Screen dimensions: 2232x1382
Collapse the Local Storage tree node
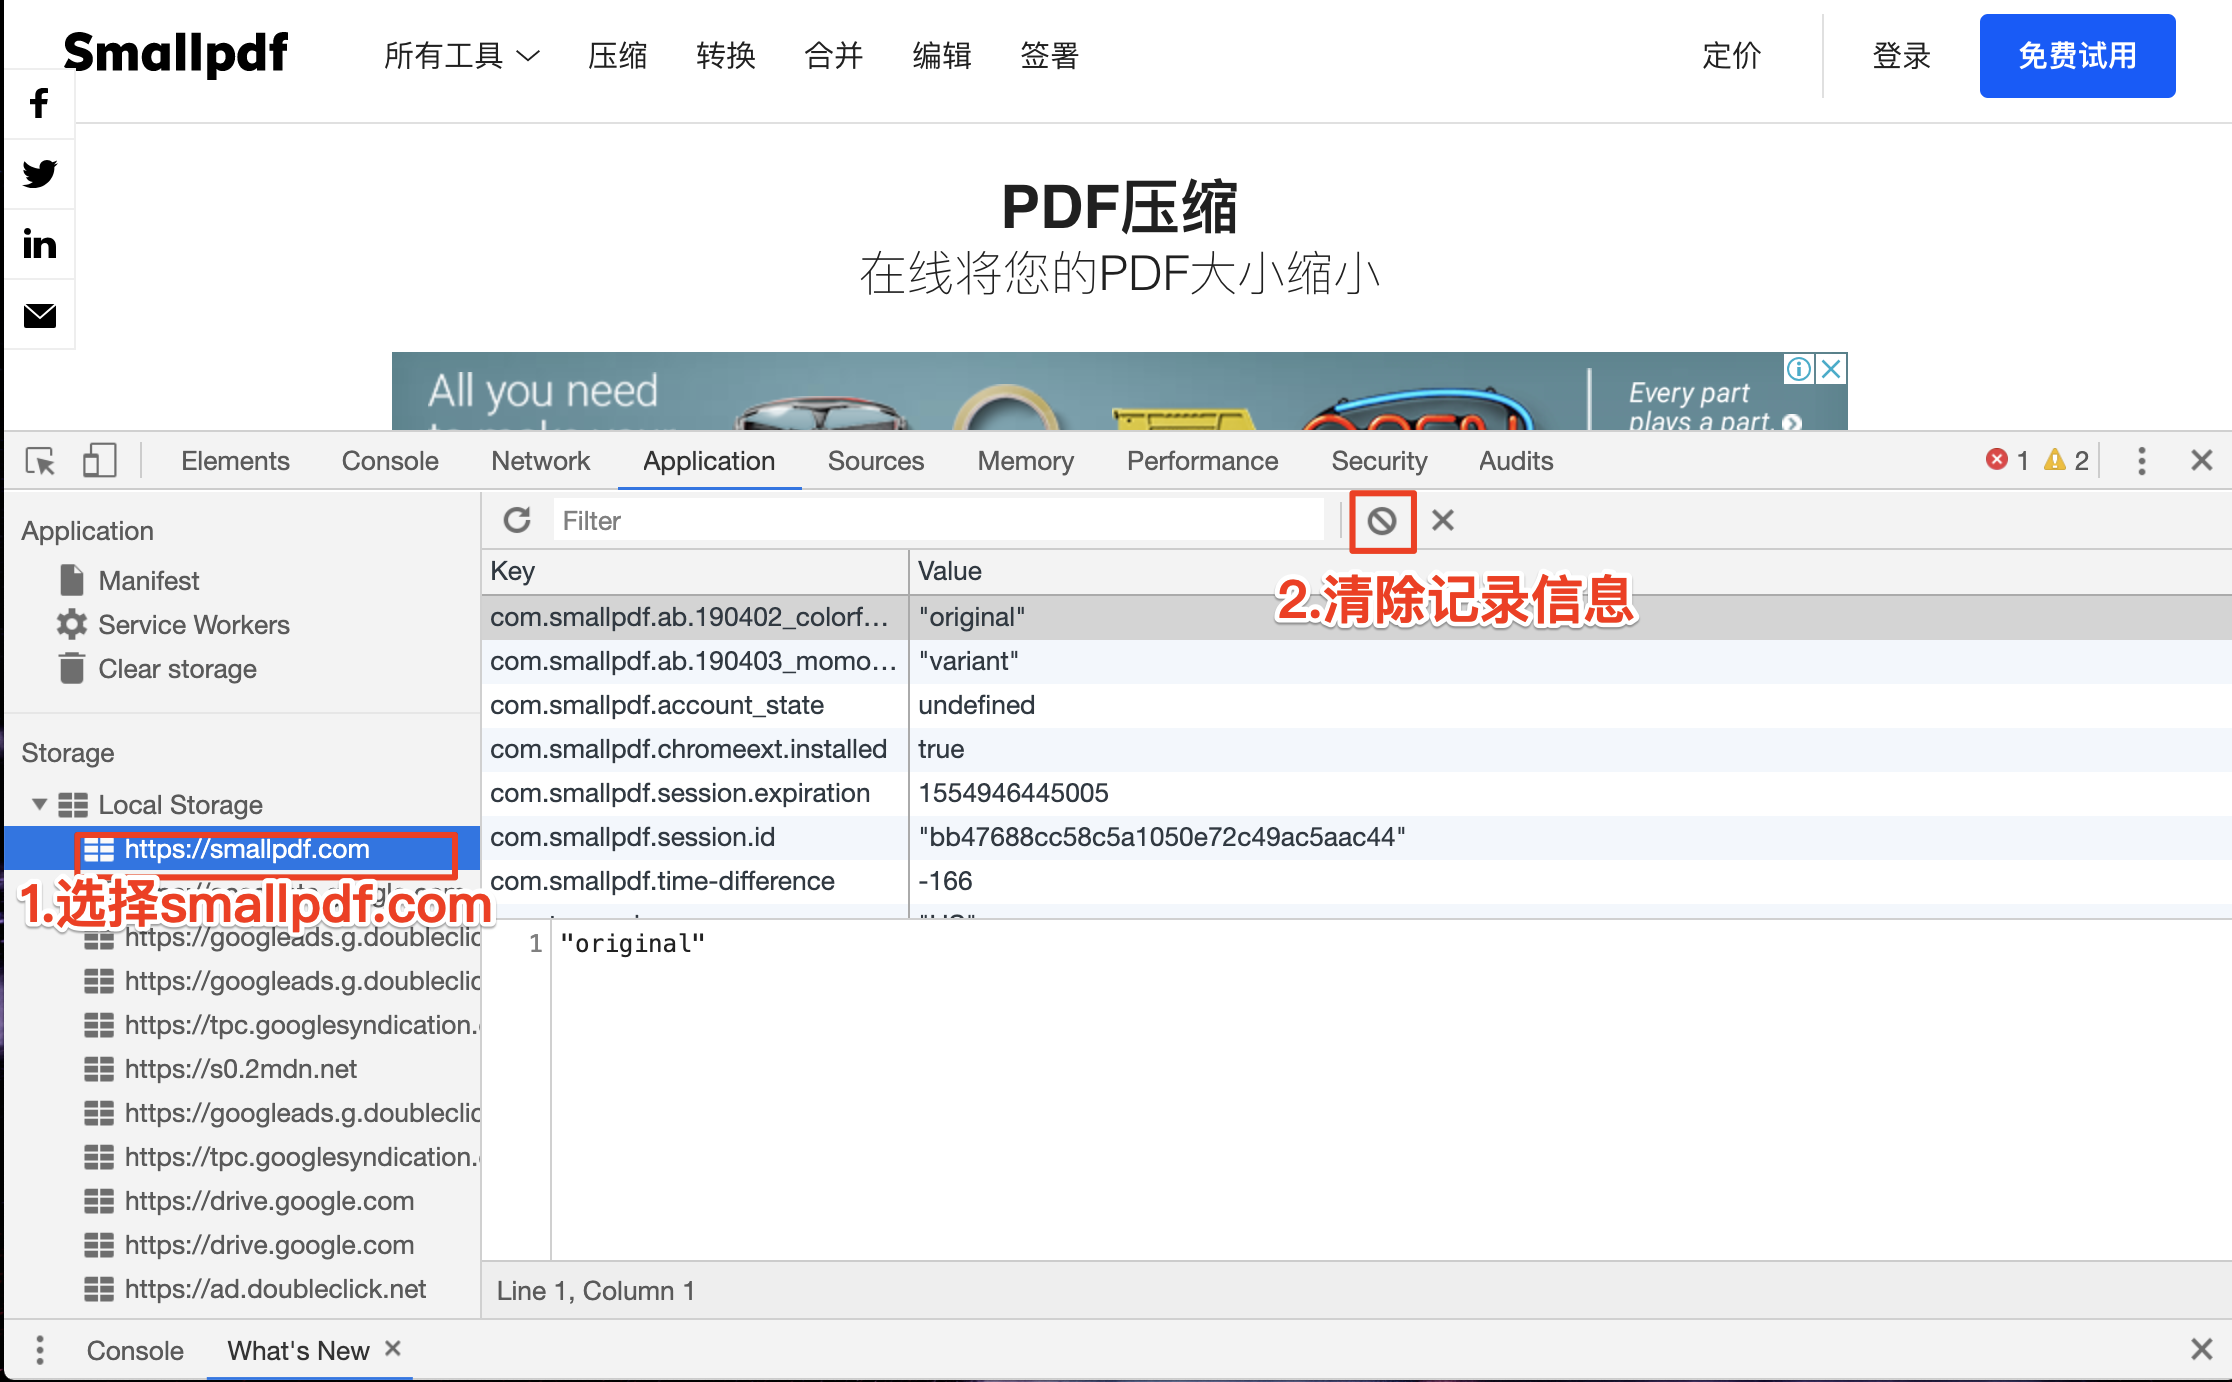40,804
